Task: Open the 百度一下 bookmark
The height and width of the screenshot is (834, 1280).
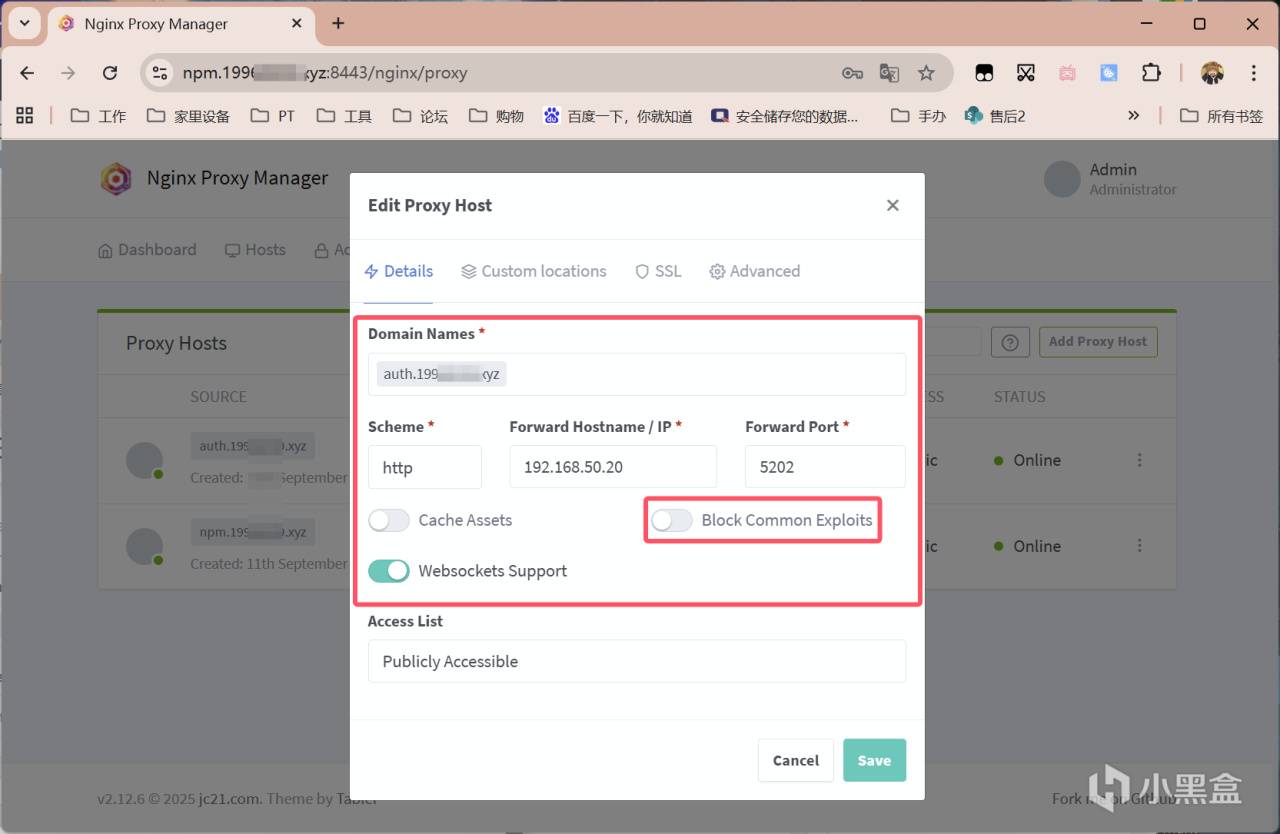Action: (618, 116)
